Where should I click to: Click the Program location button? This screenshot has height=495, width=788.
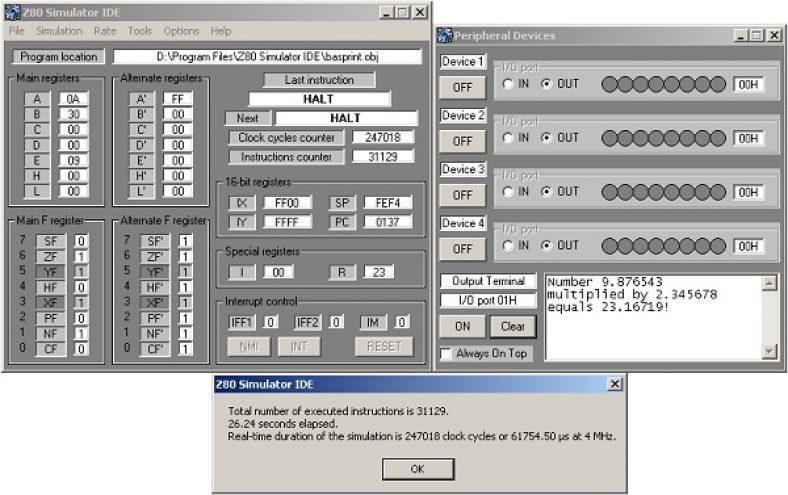click(x=59, y=56)
